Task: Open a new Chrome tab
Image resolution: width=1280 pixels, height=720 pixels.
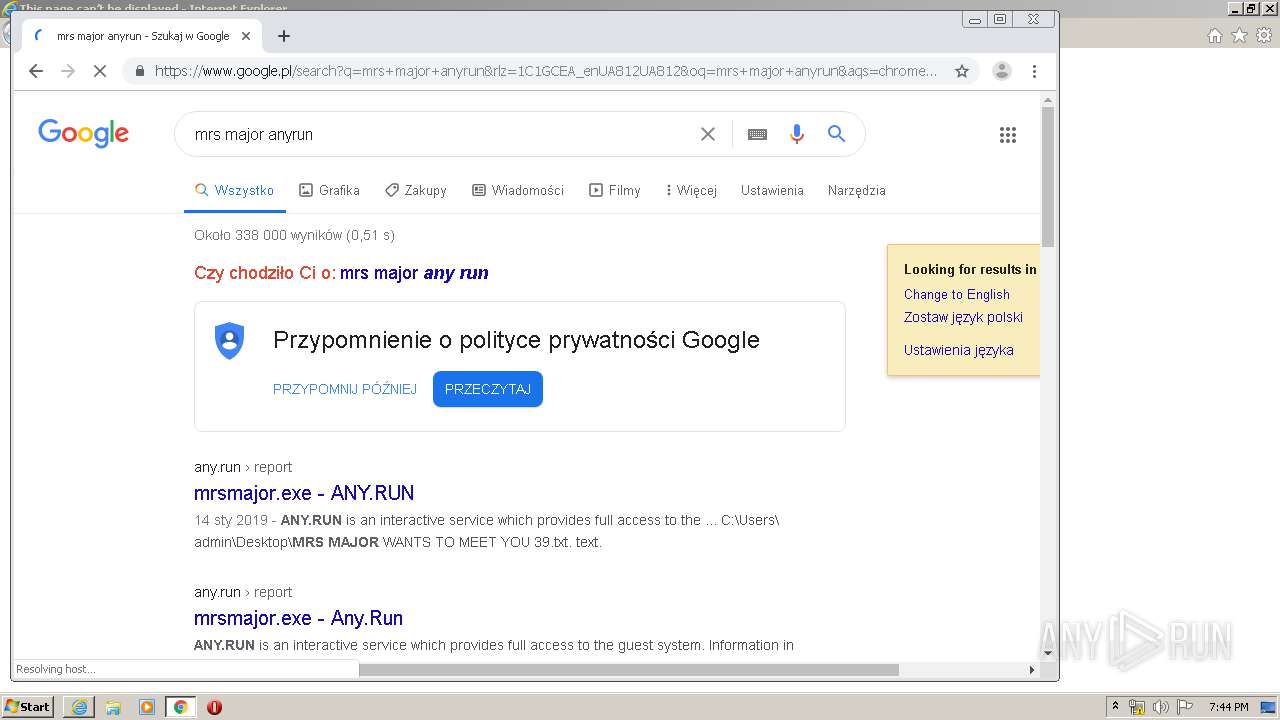Action: tap(284, 36)
